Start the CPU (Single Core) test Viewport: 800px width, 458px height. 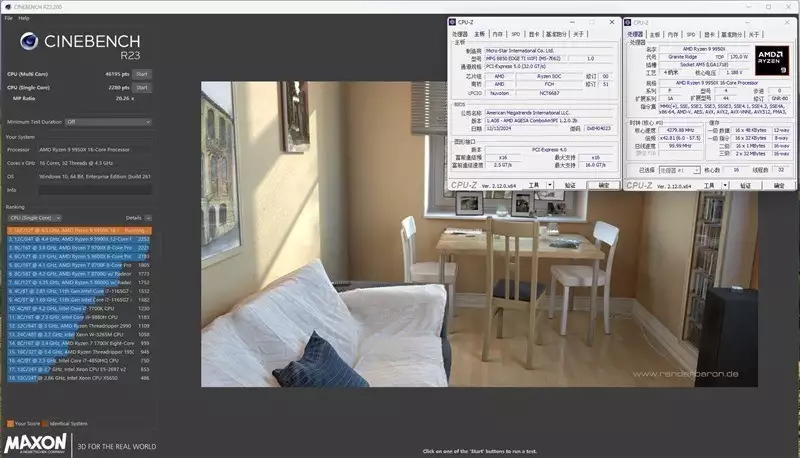pyautogui.click(x=142, y=87)
